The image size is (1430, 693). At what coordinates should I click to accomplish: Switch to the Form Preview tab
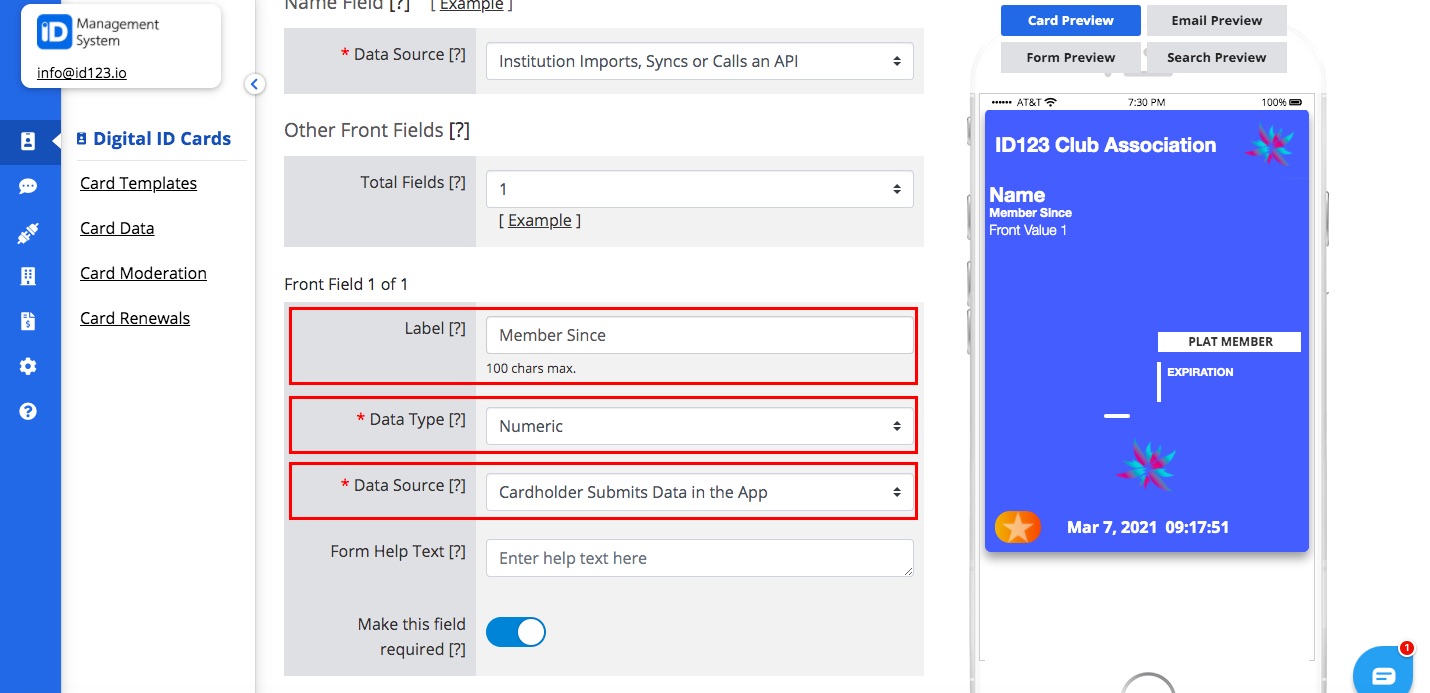(1070, 57)
